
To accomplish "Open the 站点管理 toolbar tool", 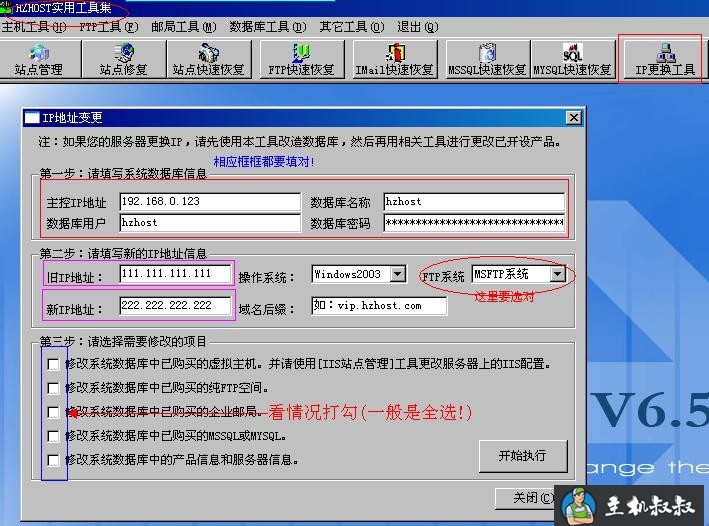I will pyautogui.click(x=39, y=60).
